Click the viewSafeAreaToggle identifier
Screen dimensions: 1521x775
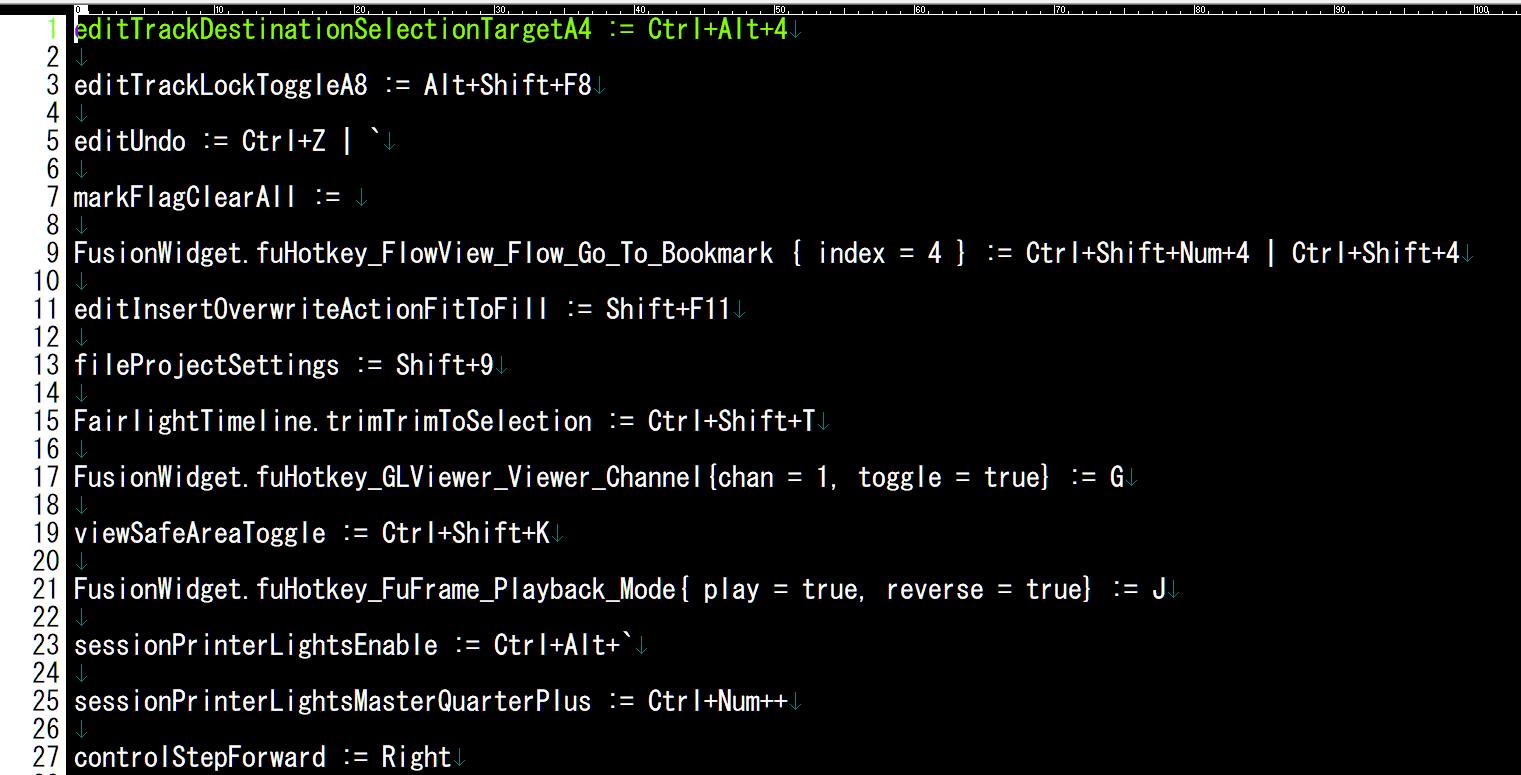click(x=200, y=533)
